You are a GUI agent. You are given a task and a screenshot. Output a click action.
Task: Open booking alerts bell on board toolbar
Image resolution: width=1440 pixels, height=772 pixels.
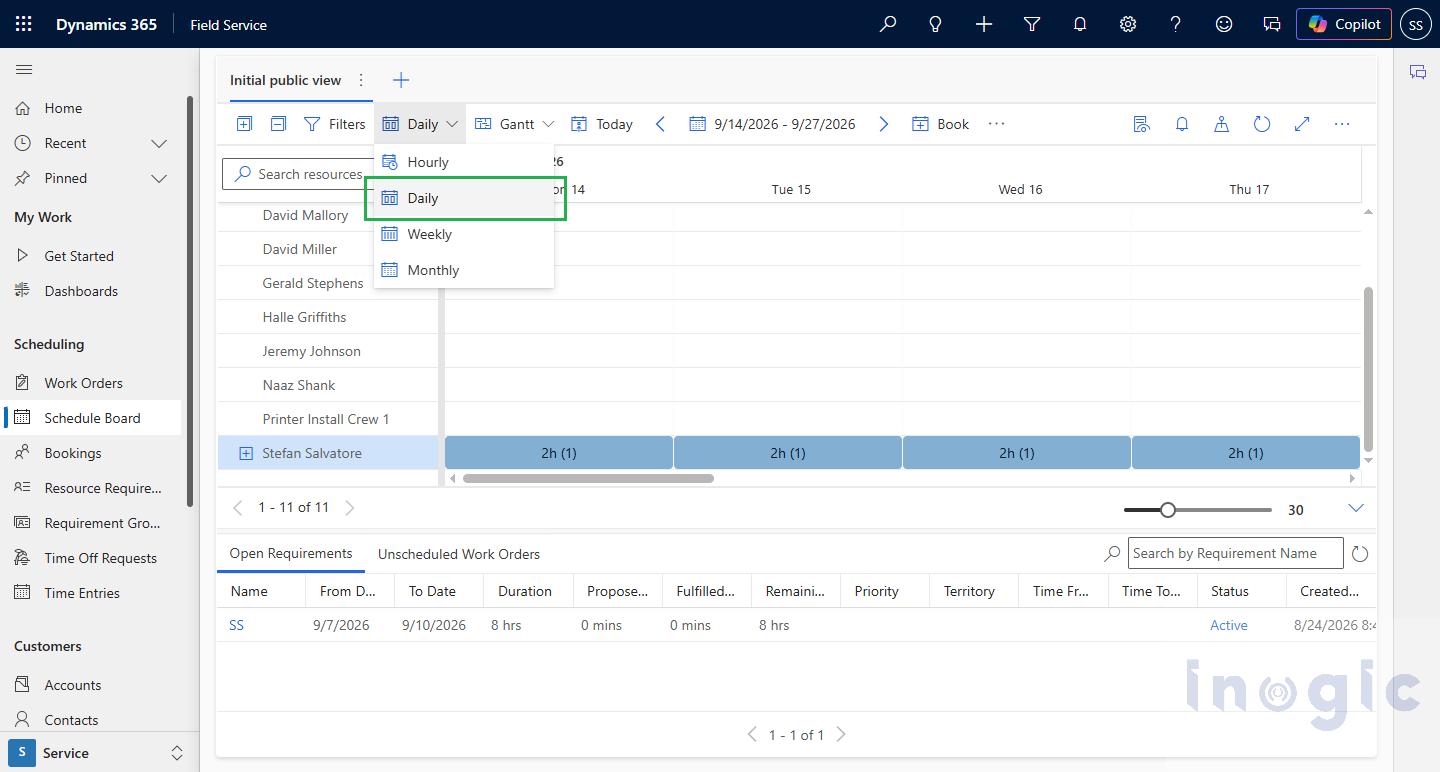pyautogui.click(x=1182, y=124)
